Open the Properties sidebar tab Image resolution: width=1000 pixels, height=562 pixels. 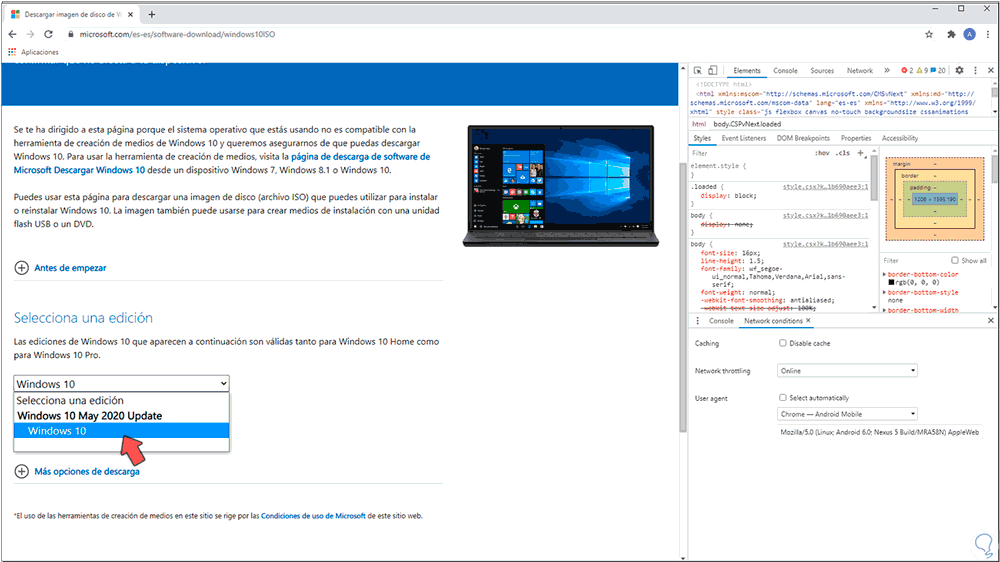click(x=855, y=138)
